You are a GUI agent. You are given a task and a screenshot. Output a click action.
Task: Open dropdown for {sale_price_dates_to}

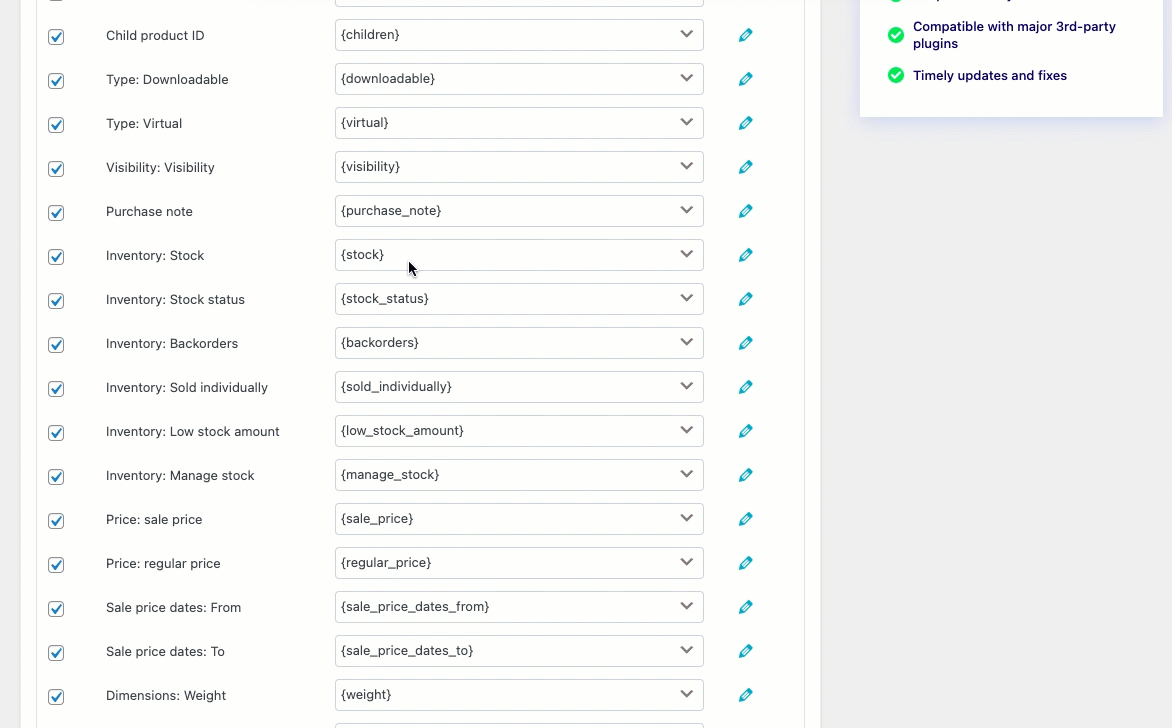pos(687,650)
